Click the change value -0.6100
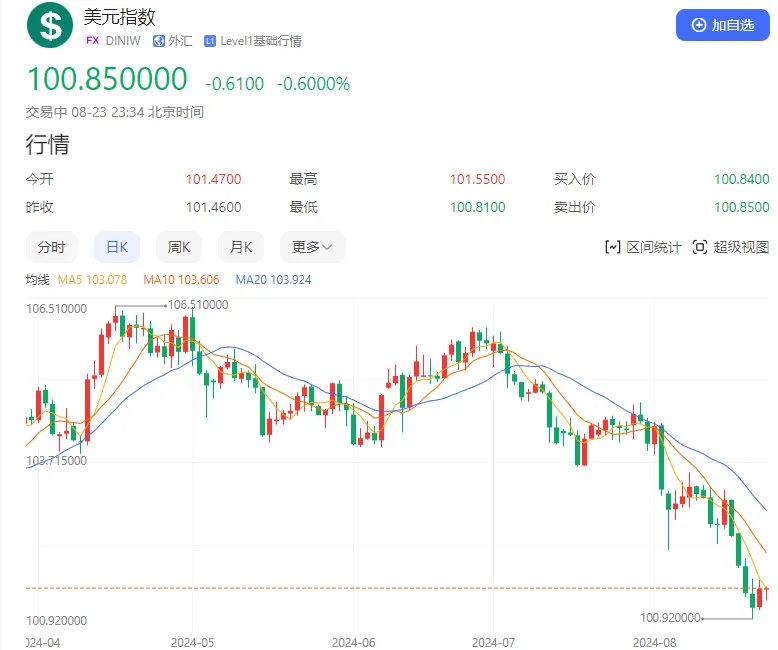Screen dimensions: 778x650 pos(235,83)
